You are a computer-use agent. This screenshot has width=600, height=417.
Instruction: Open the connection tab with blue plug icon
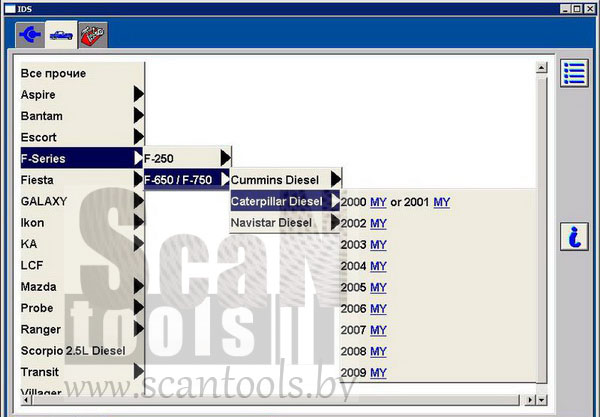click(30, 35)
